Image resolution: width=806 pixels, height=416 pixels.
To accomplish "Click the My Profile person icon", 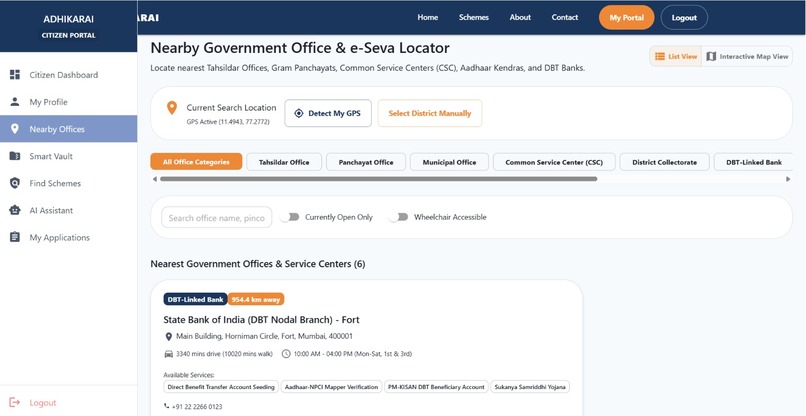I will (15, 102).
